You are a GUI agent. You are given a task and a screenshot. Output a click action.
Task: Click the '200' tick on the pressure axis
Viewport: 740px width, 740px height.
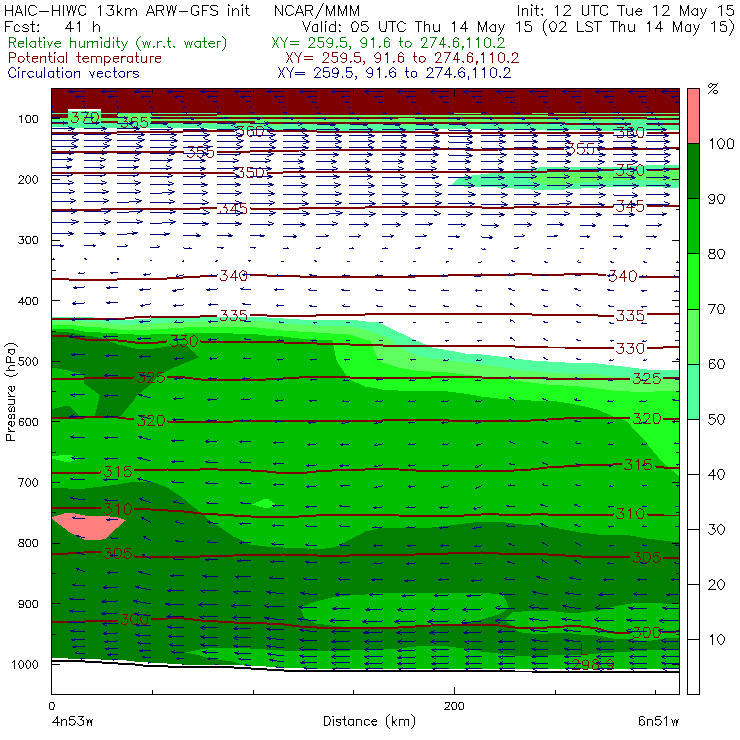point(28,179)
